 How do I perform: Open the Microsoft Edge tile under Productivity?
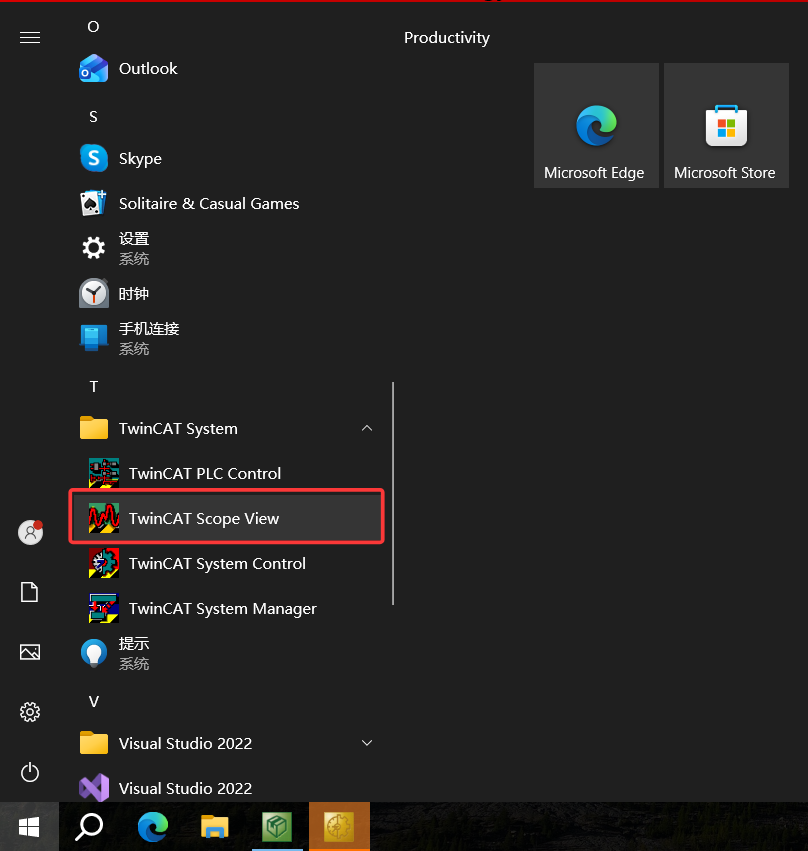pyautogui.click(x=595, y=125)
